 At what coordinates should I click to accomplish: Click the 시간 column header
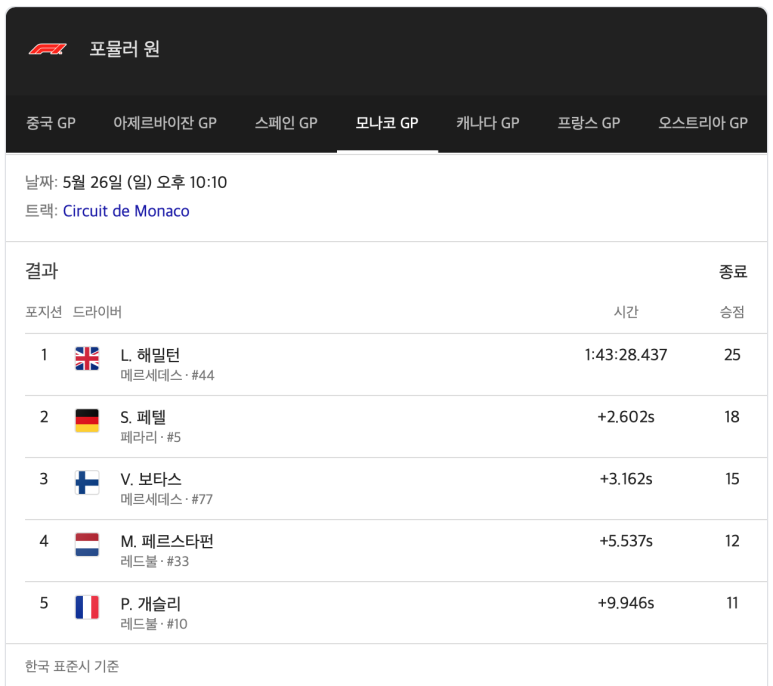626,312
